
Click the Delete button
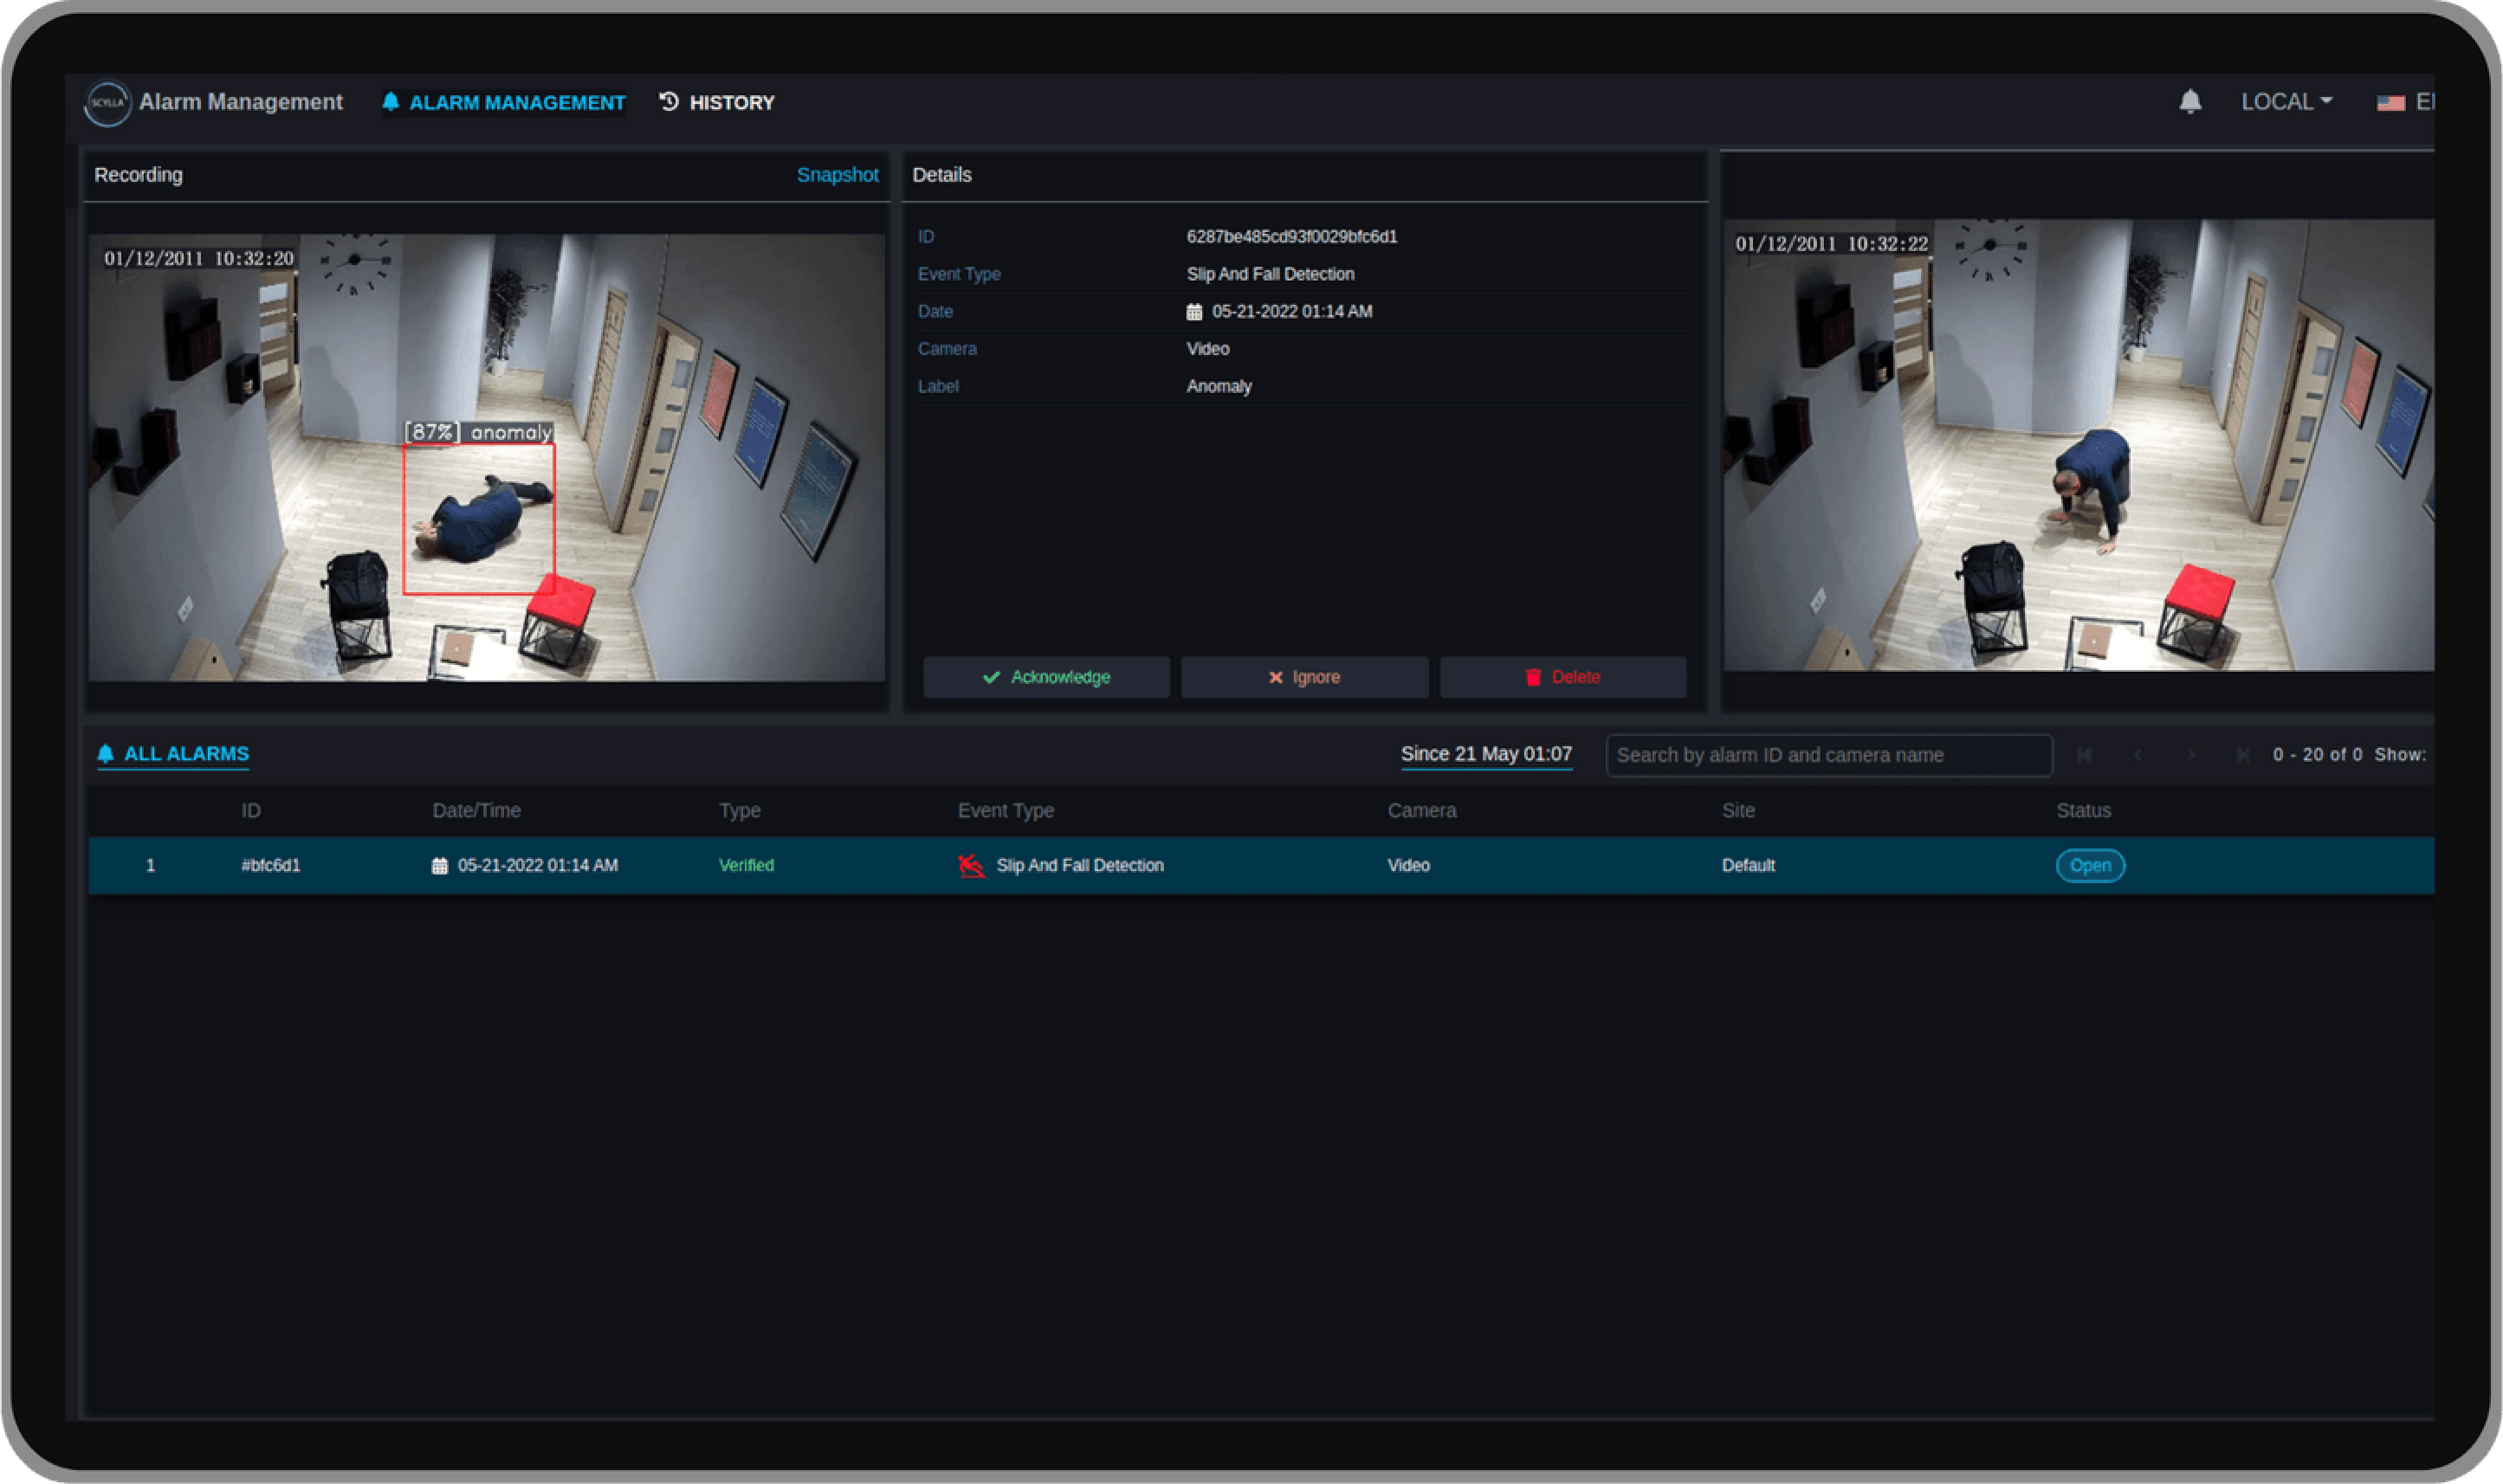pos(1563,677)
